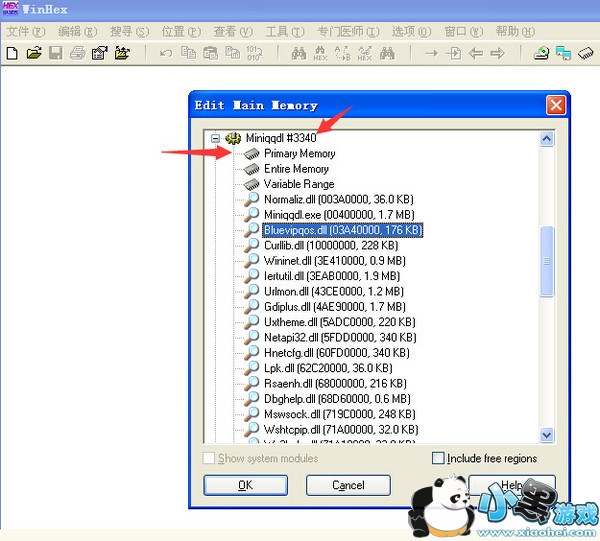
Task: Click the Print toolbar icon
Action: [78, 53]
